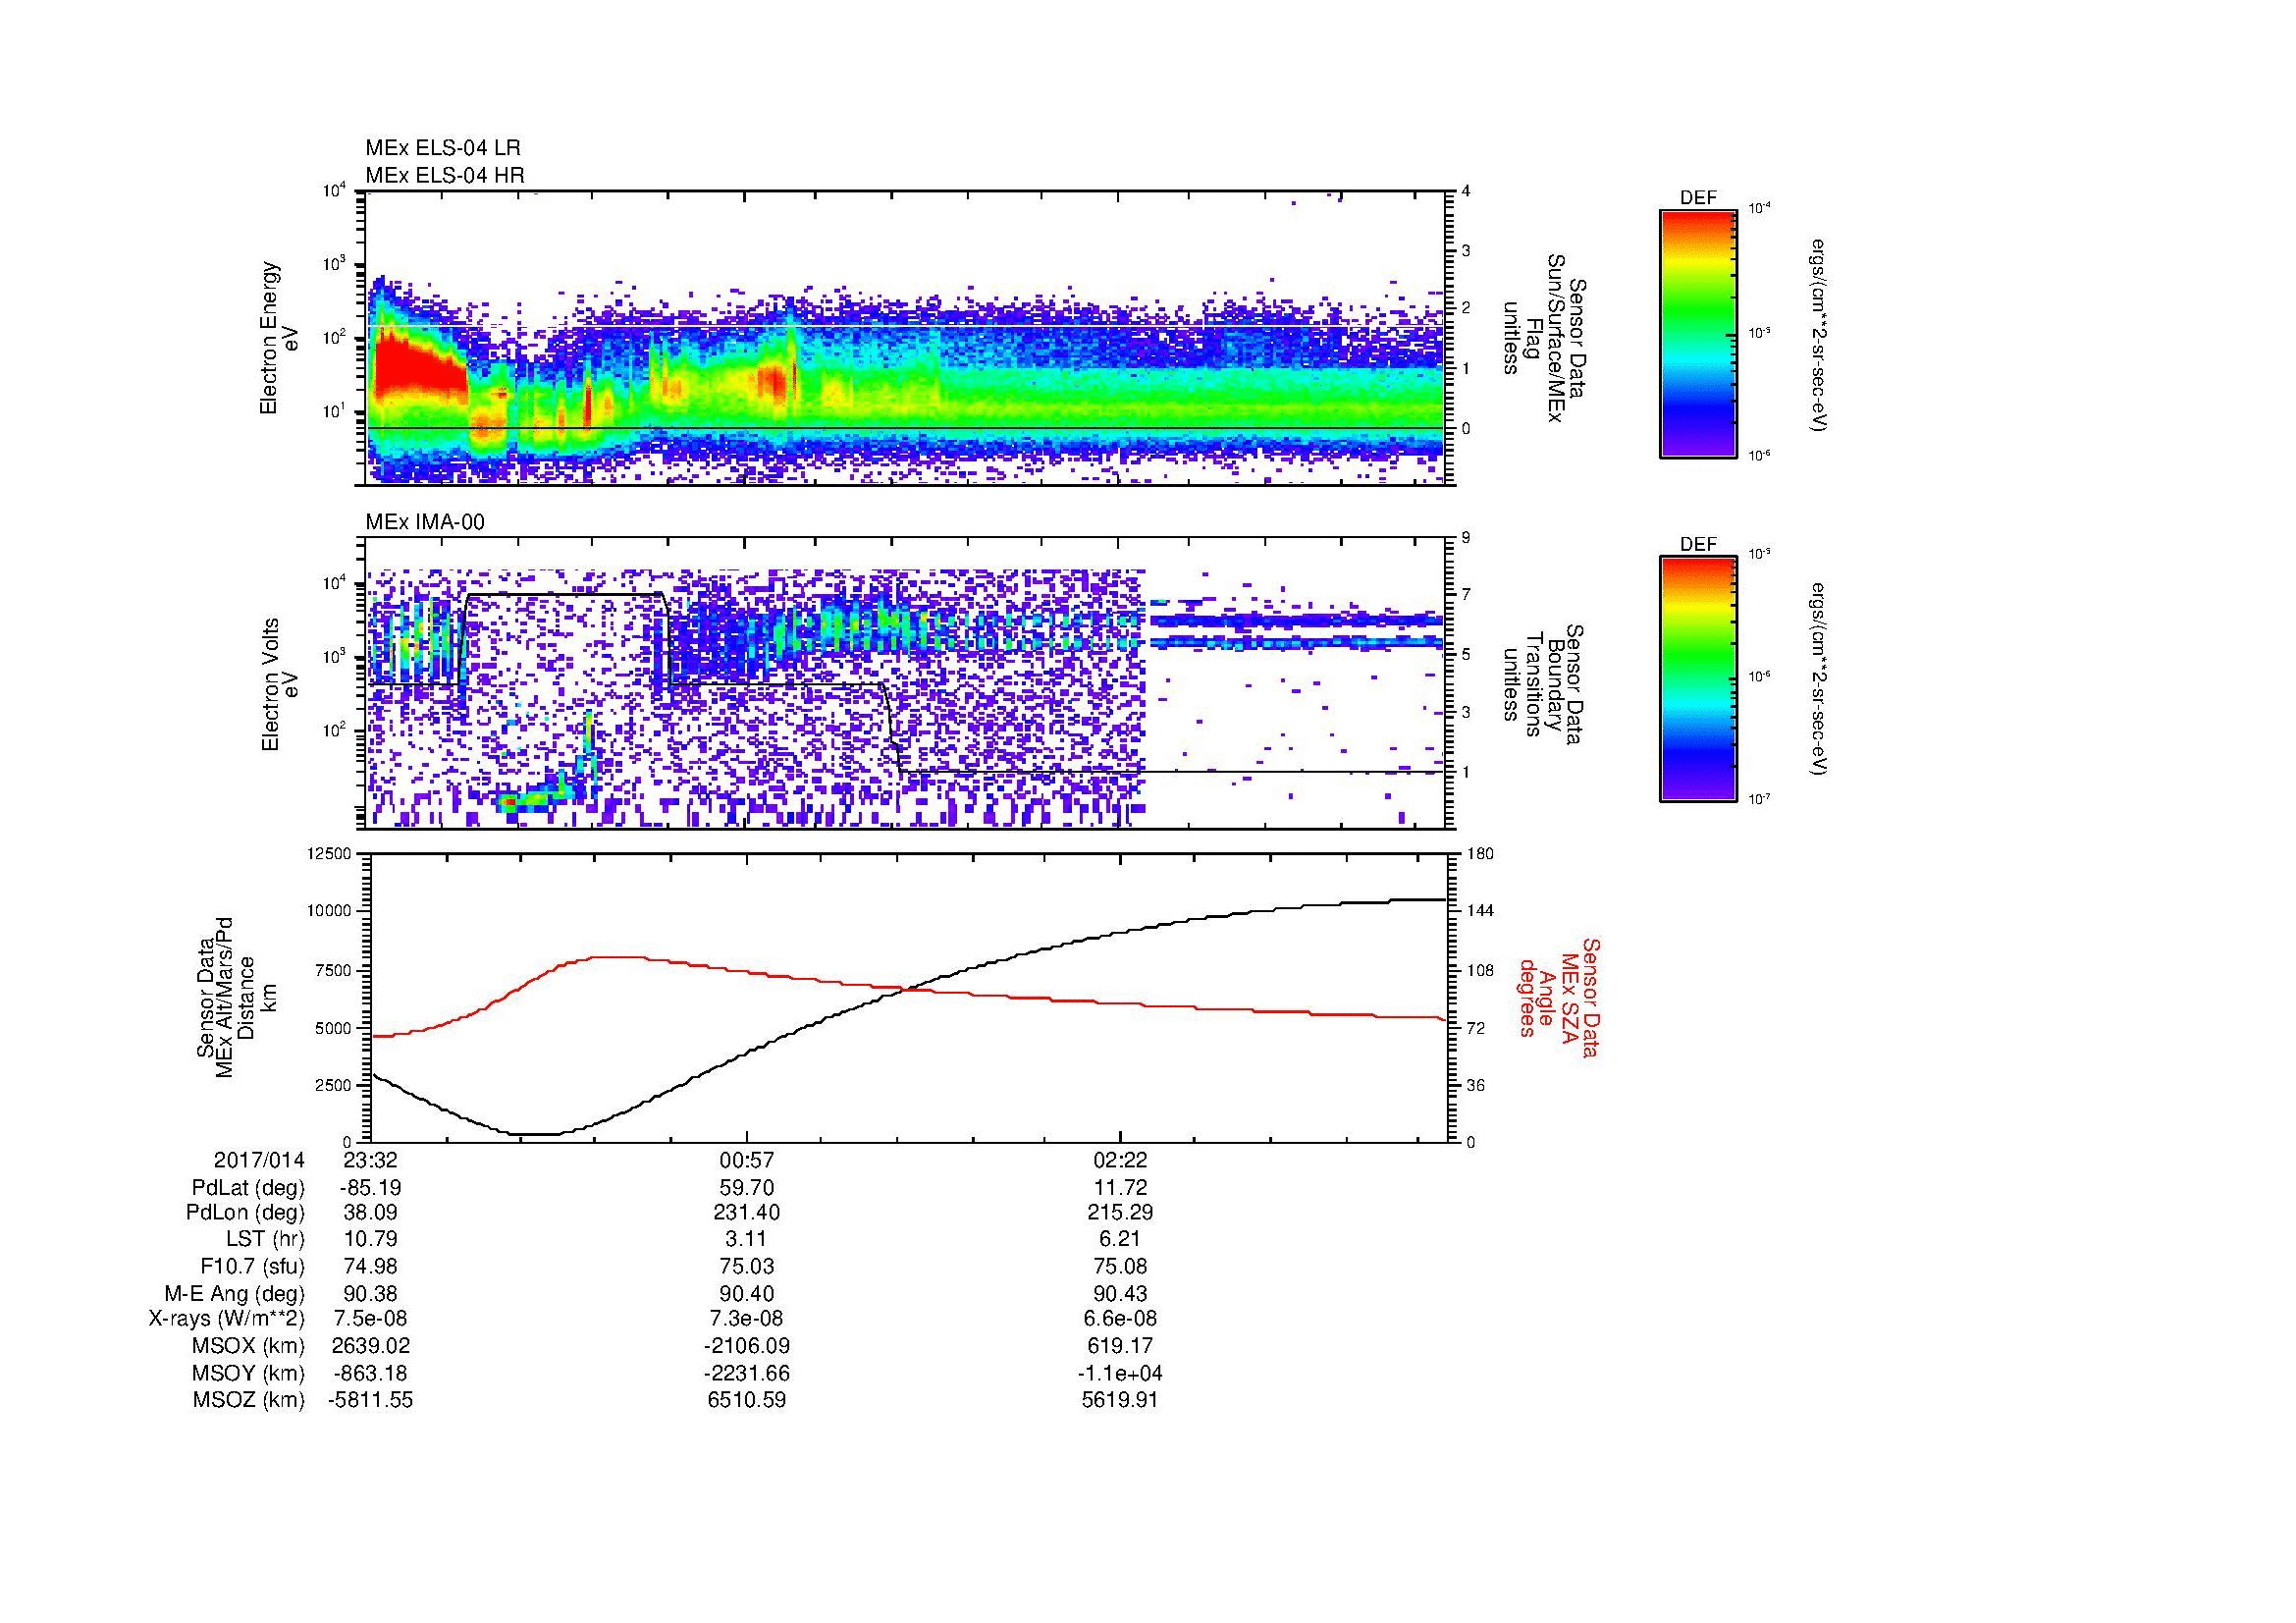The width and height of the screenshot is (2296, 1623).
Task: Click the 'M-E Ang (deg)' row label
Action: (x=235, y=1294)
